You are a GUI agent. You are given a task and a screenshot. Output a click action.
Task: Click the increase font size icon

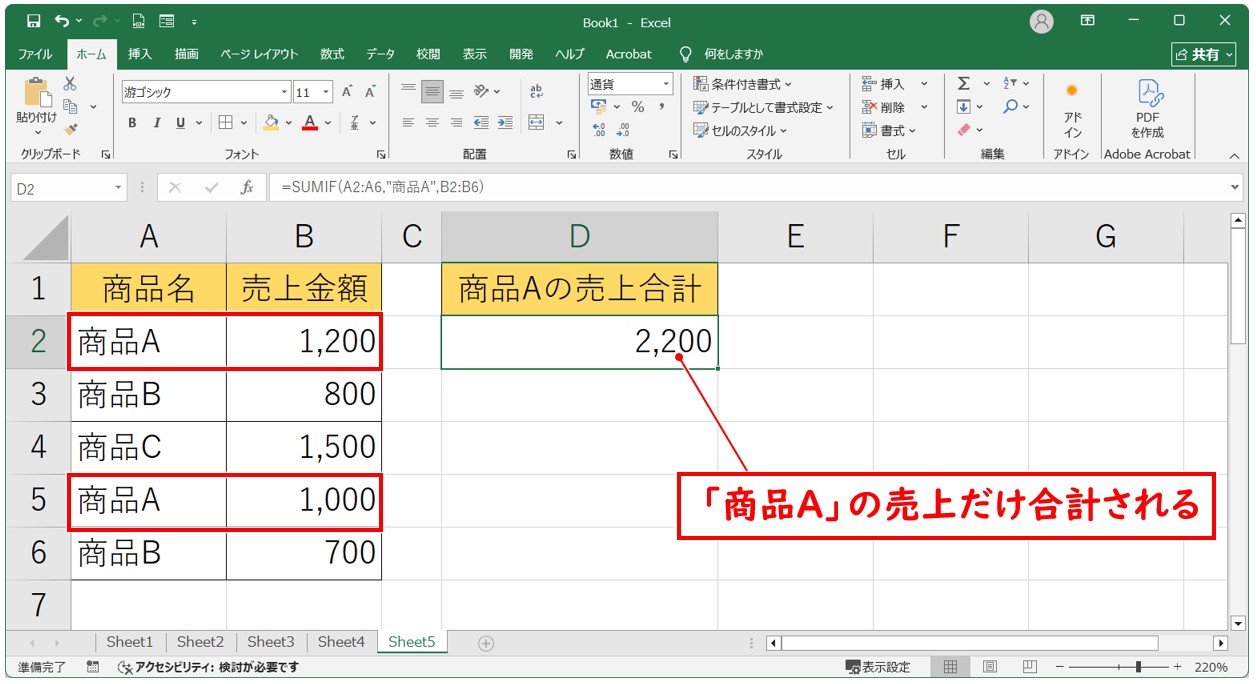point(347,92)
